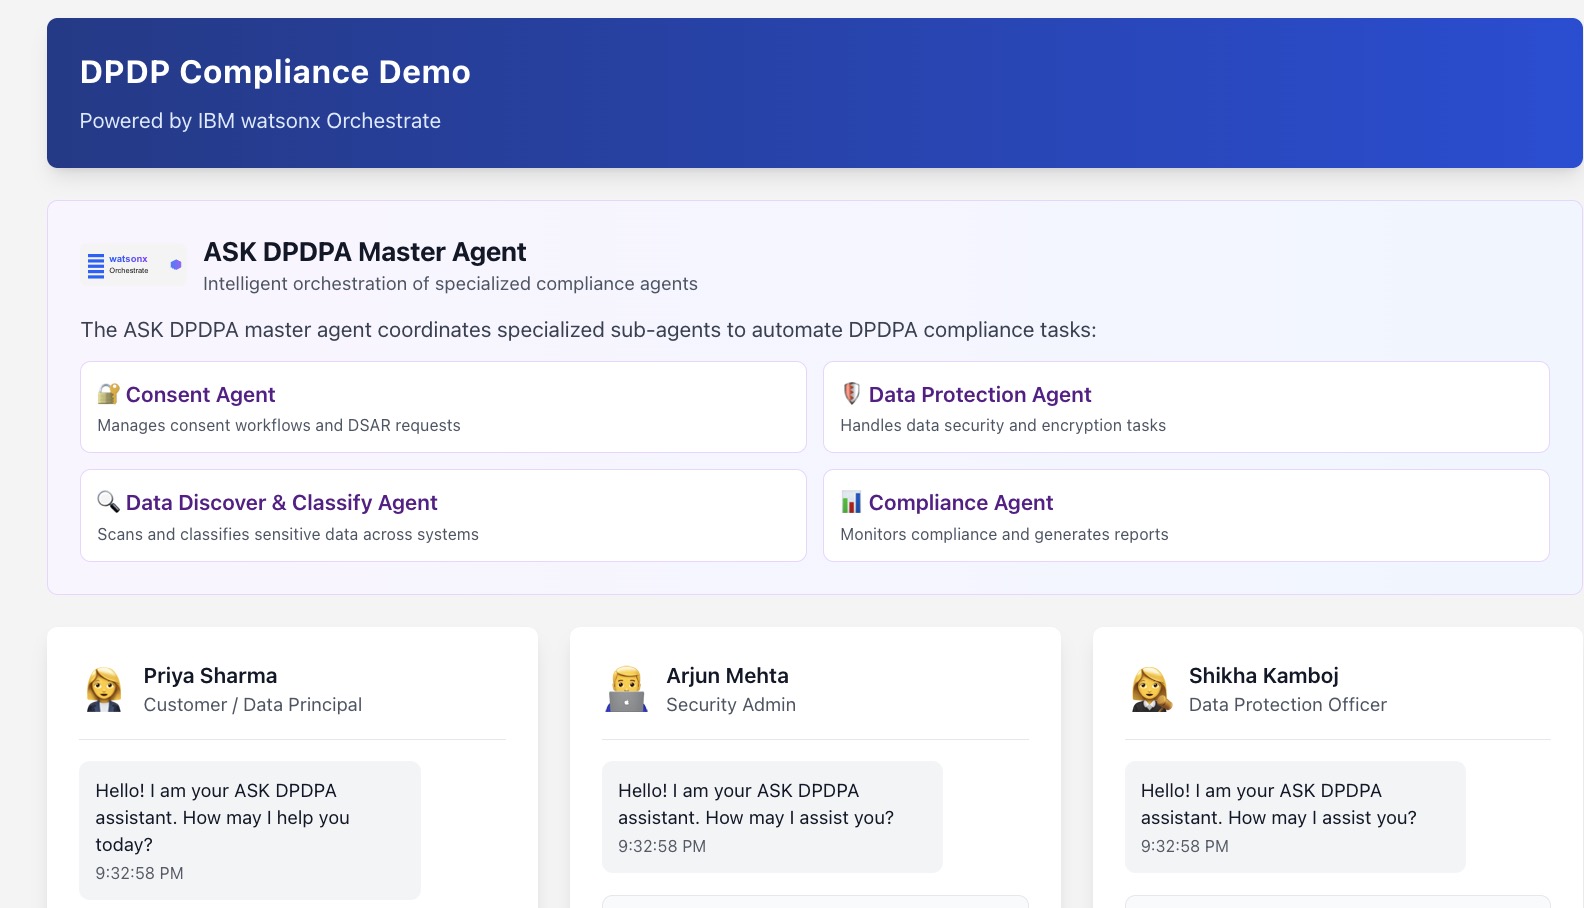The image size is (1584, 908).
Task: Click 'Intelligent orchestration of specialized compliance agents'
Action: pyautogui.click(x=450, y=284)
